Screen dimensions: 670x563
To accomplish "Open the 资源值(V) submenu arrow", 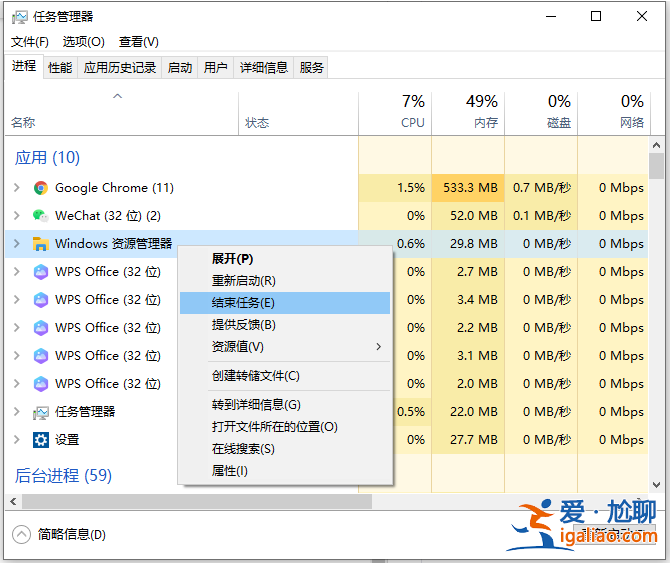I will click(x=378, y=346).
